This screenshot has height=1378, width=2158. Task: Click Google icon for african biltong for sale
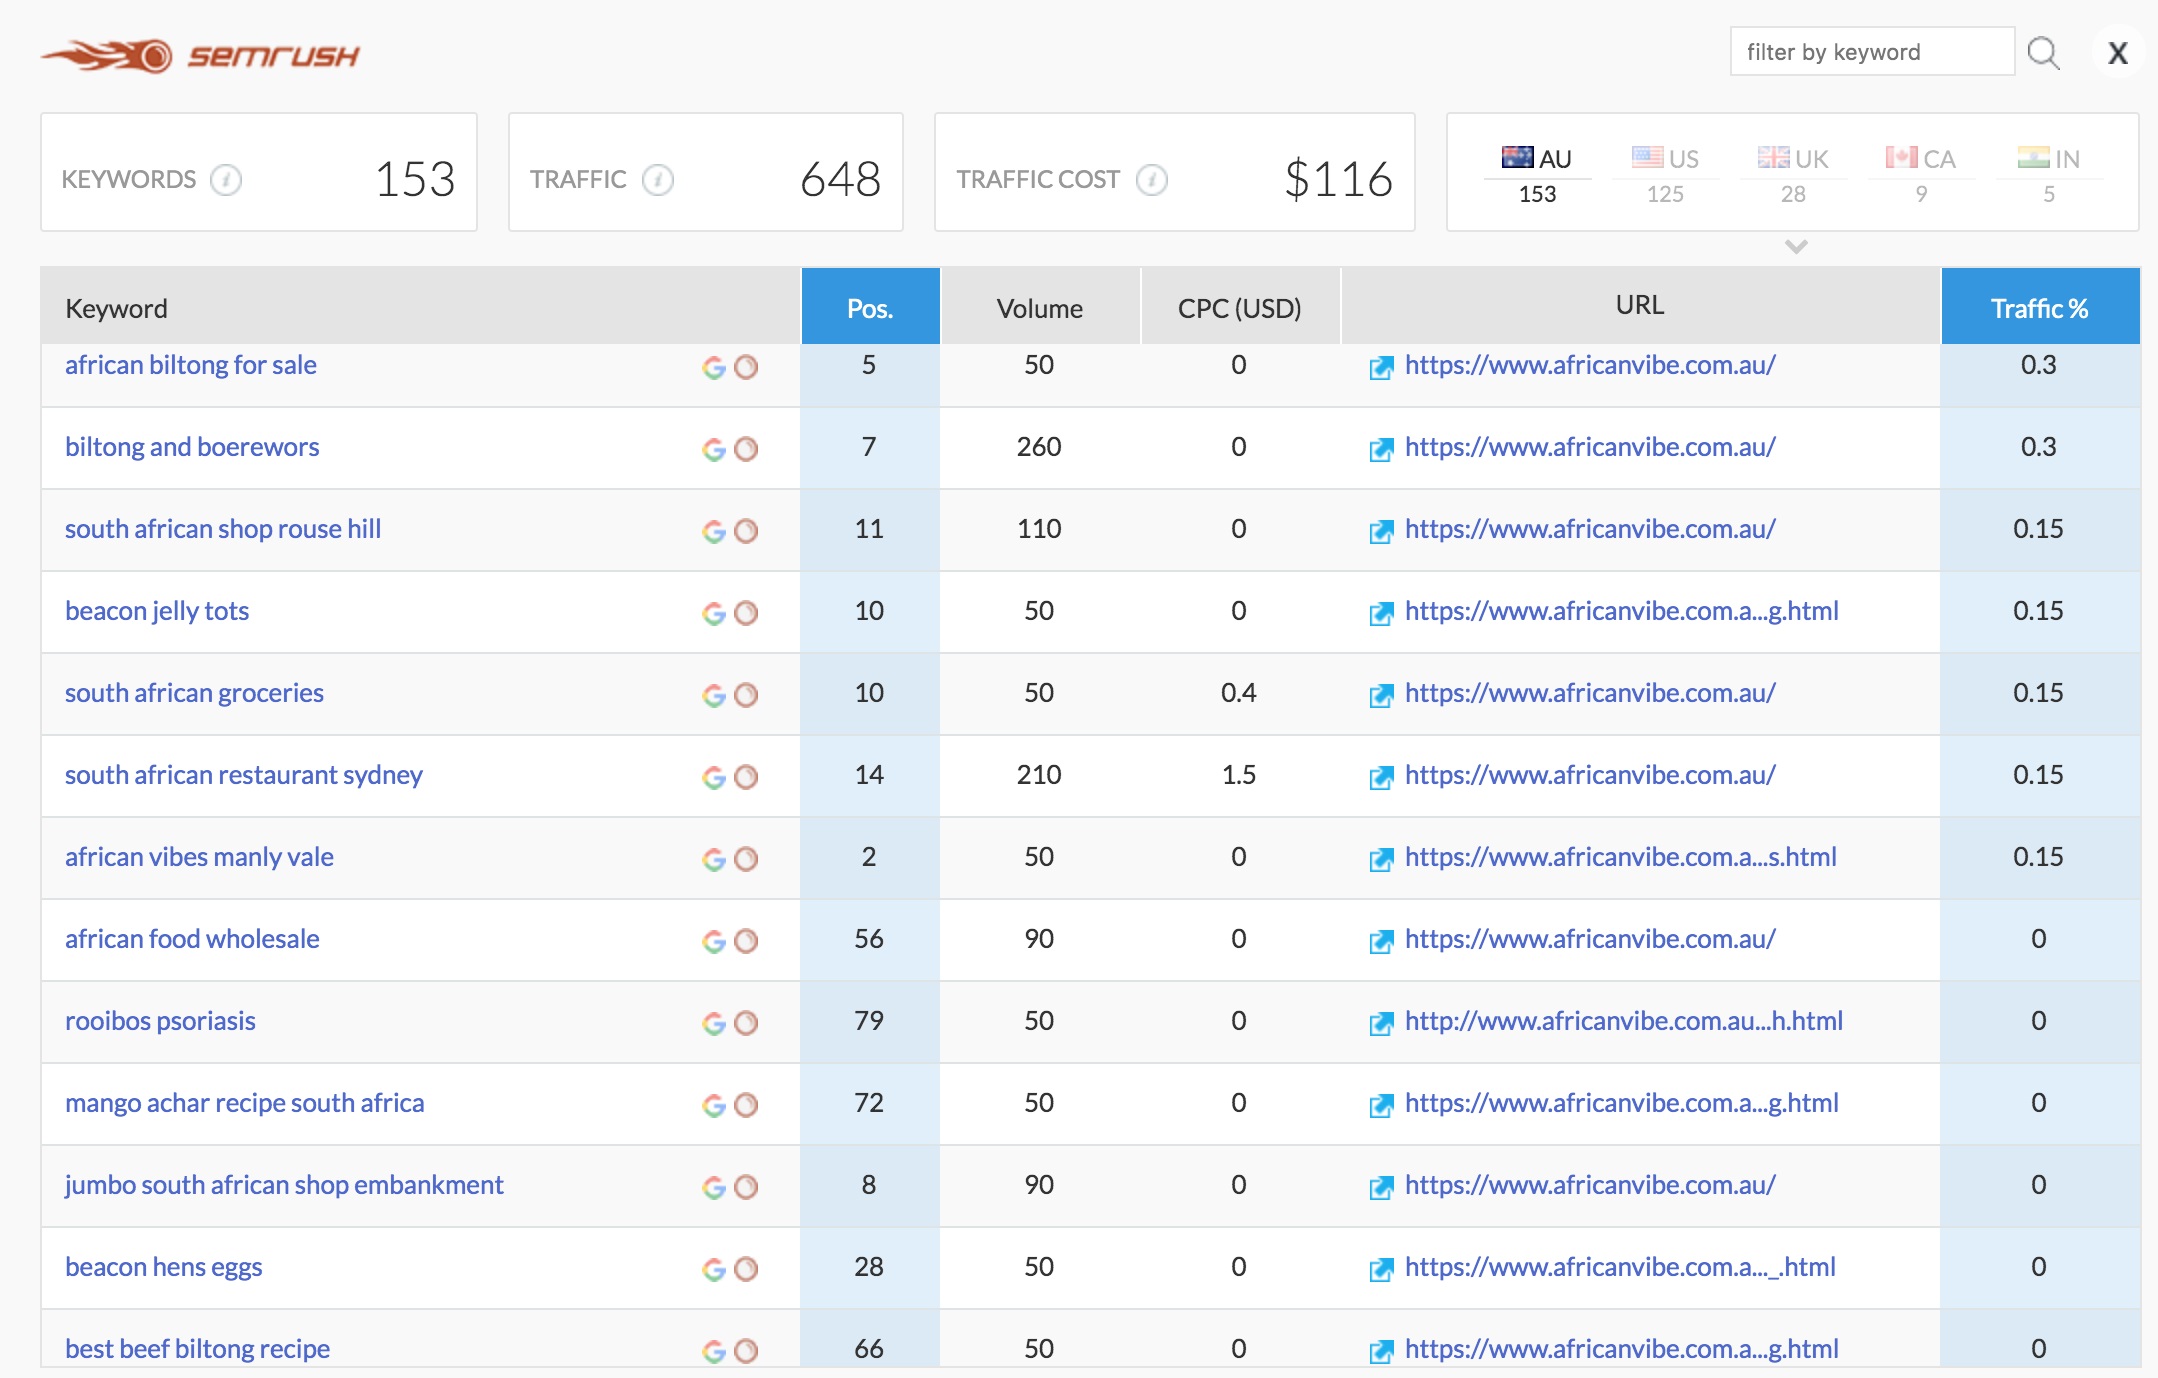tap(714, 367)
